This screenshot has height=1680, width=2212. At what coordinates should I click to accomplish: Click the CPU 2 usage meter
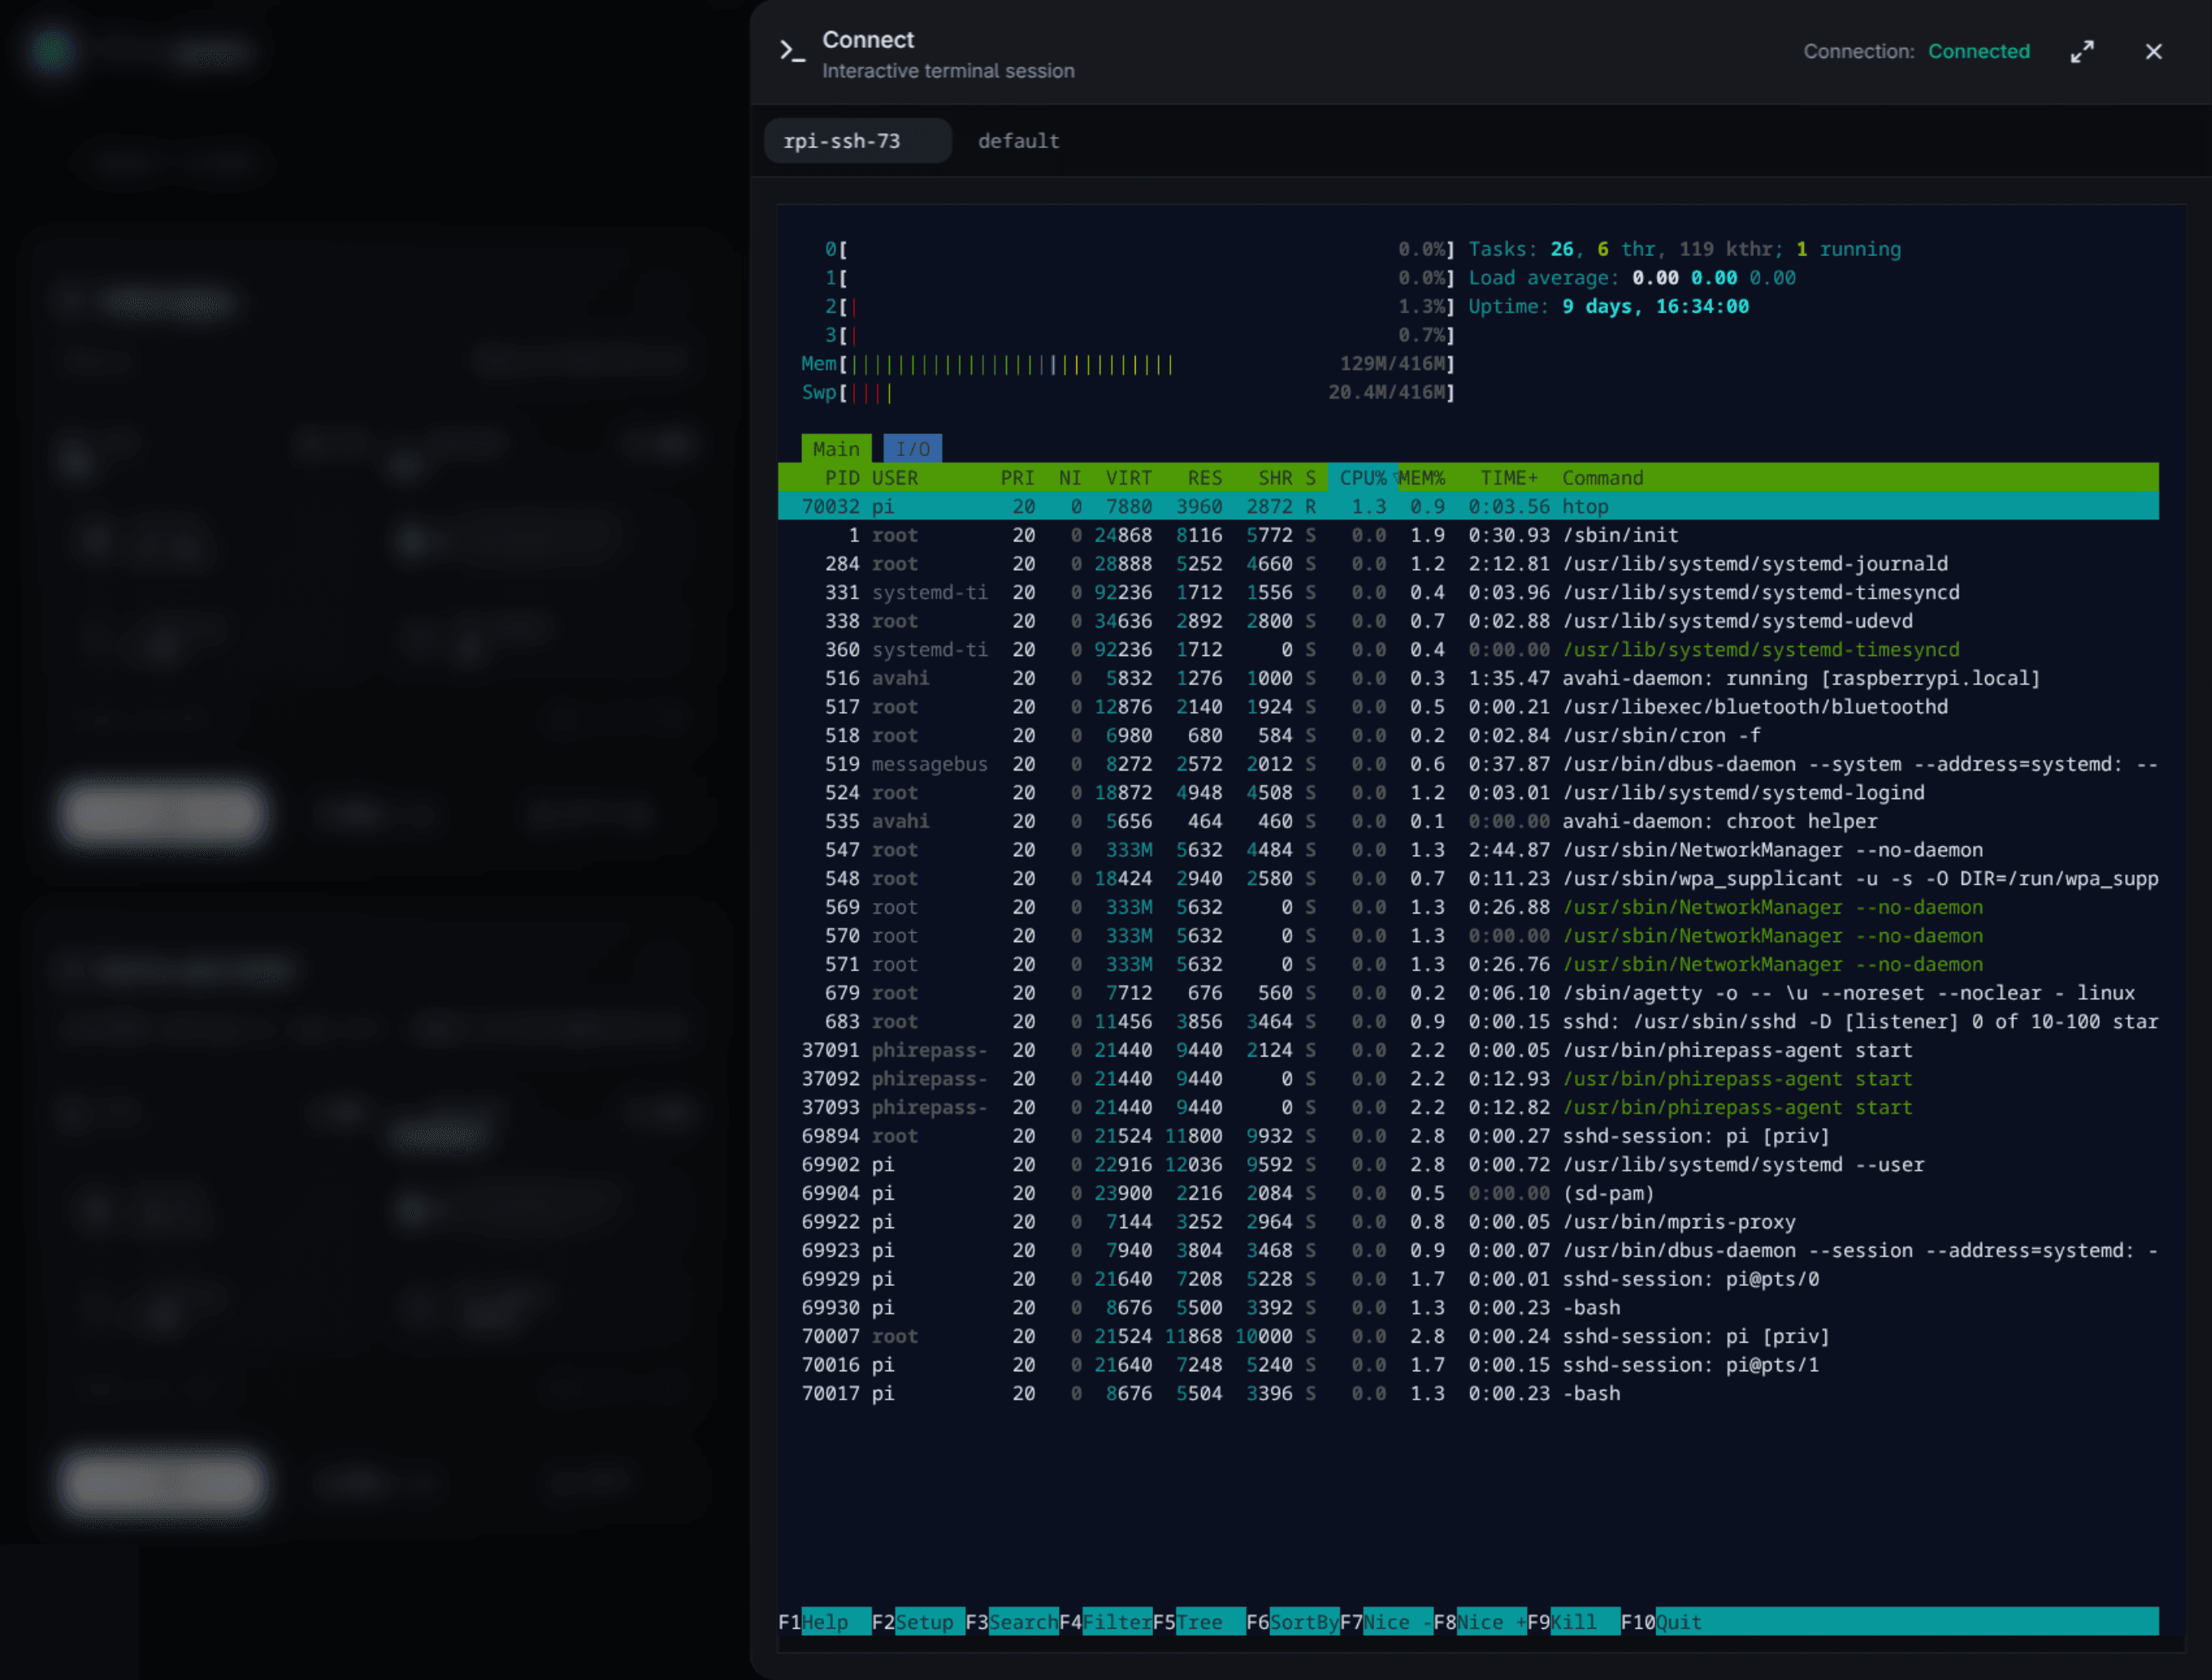1139,307
